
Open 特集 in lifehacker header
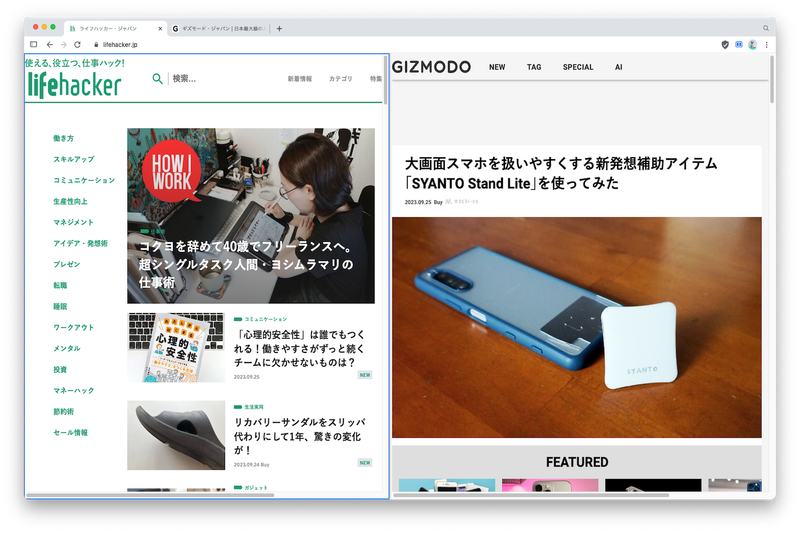(376, 79)
